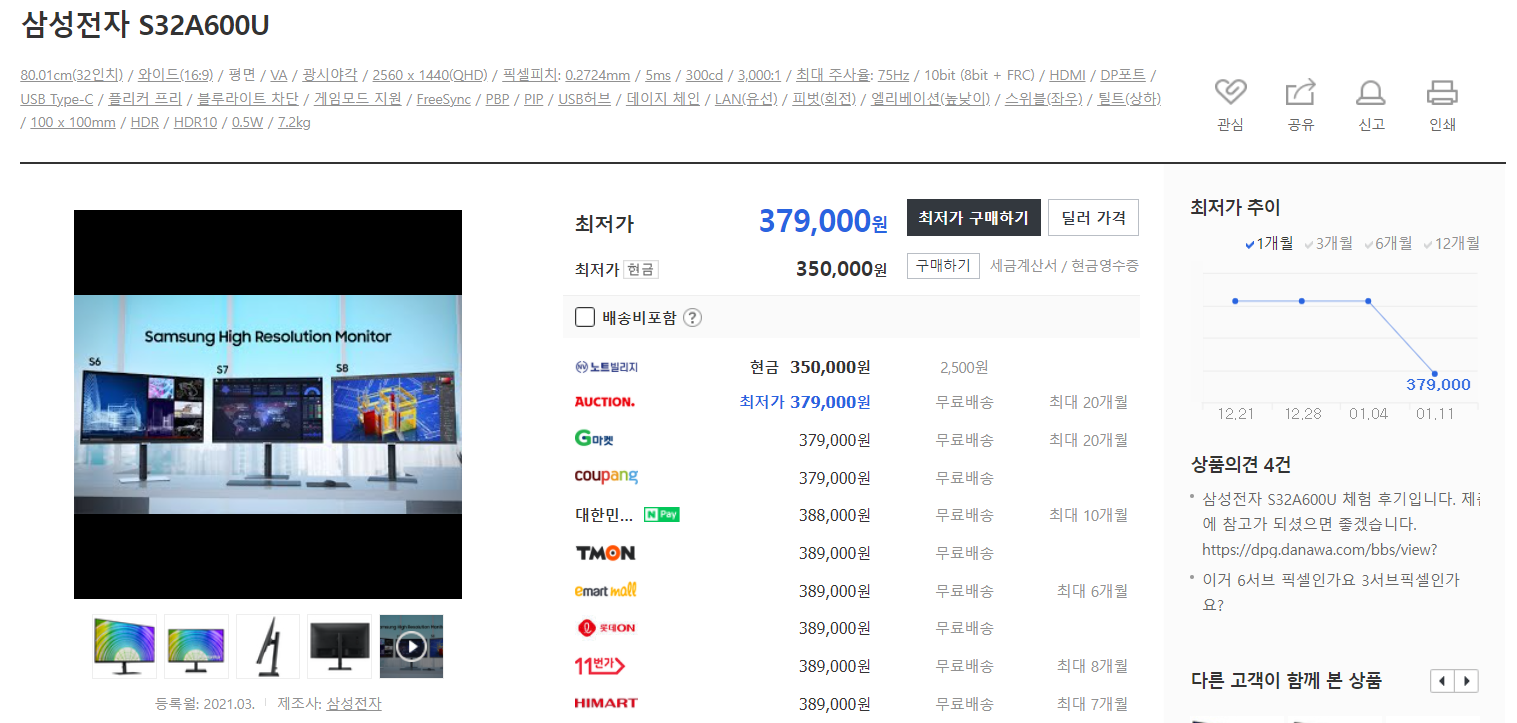This screenshot has height=723, width=1517.
Task: Open the 11번가 seller logo
Action: click(600, 665)
